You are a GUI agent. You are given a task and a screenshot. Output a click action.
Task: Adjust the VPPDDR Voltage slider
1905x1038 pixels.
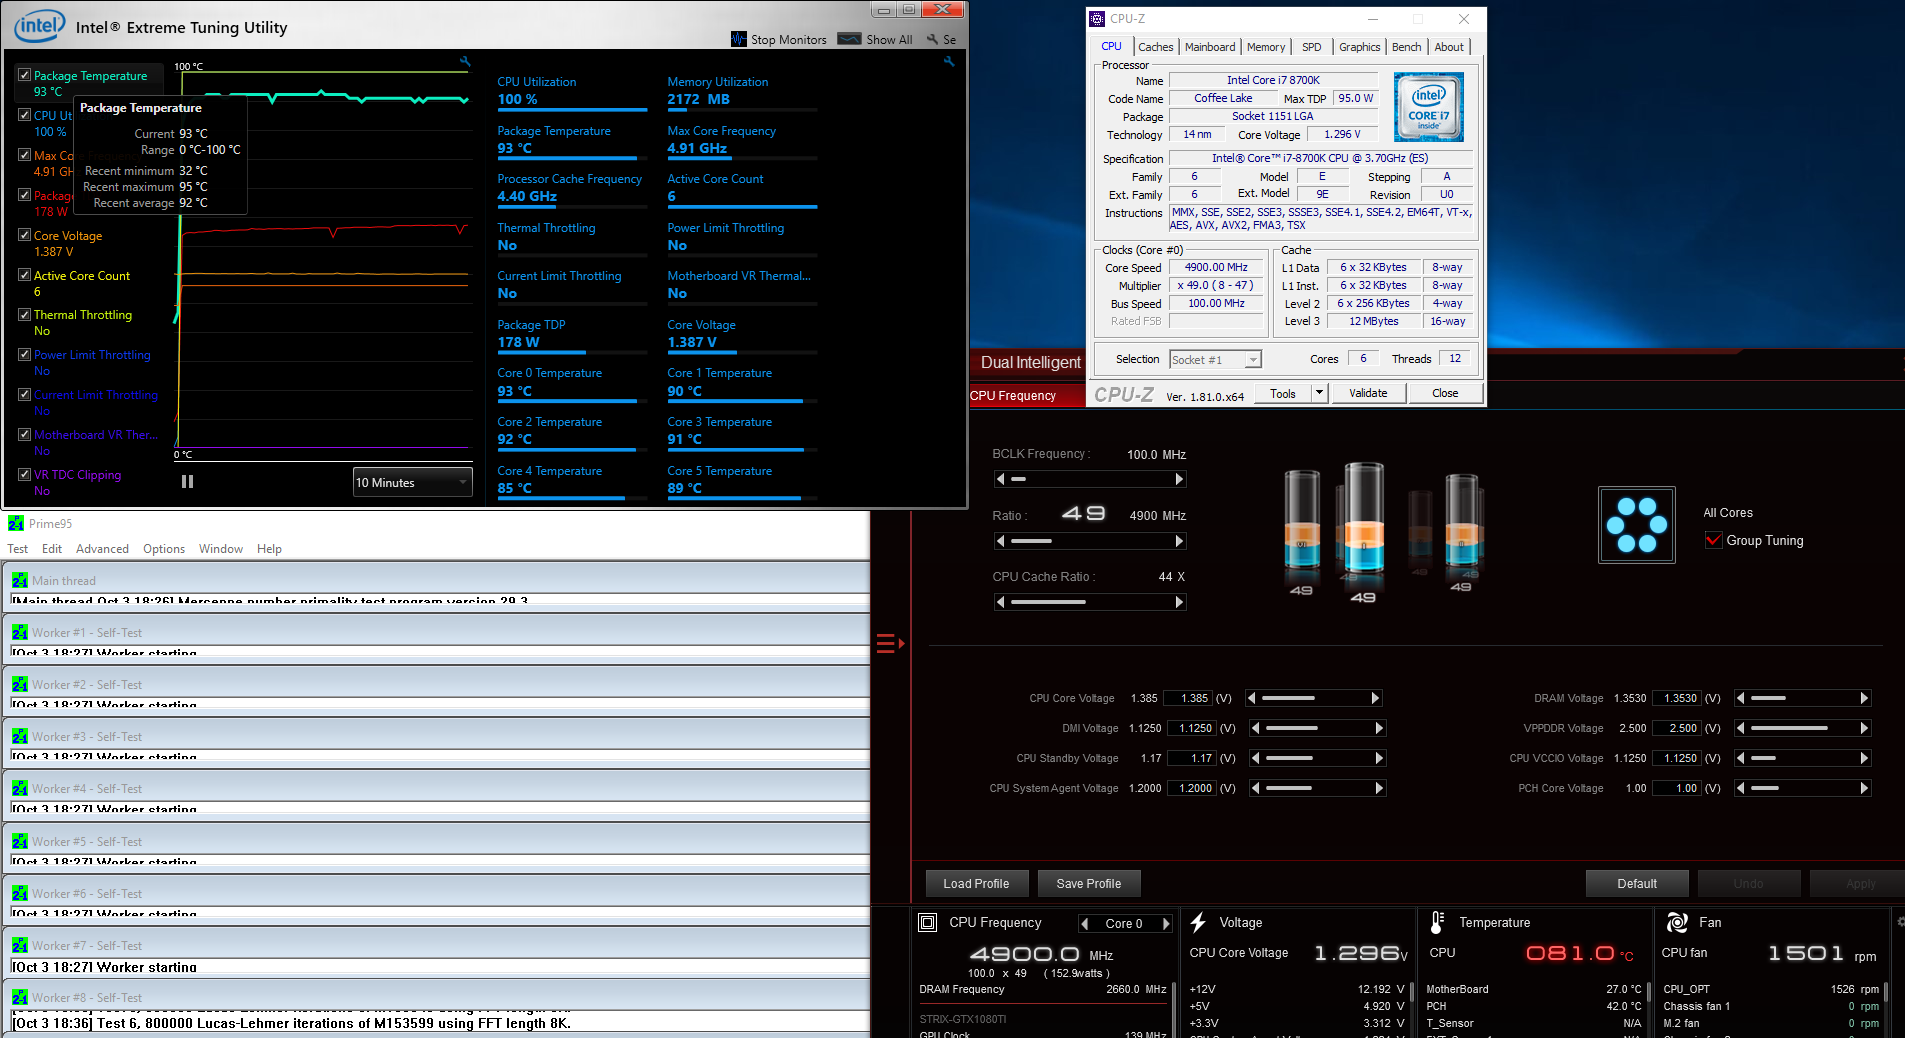(x=1802, y=728)
